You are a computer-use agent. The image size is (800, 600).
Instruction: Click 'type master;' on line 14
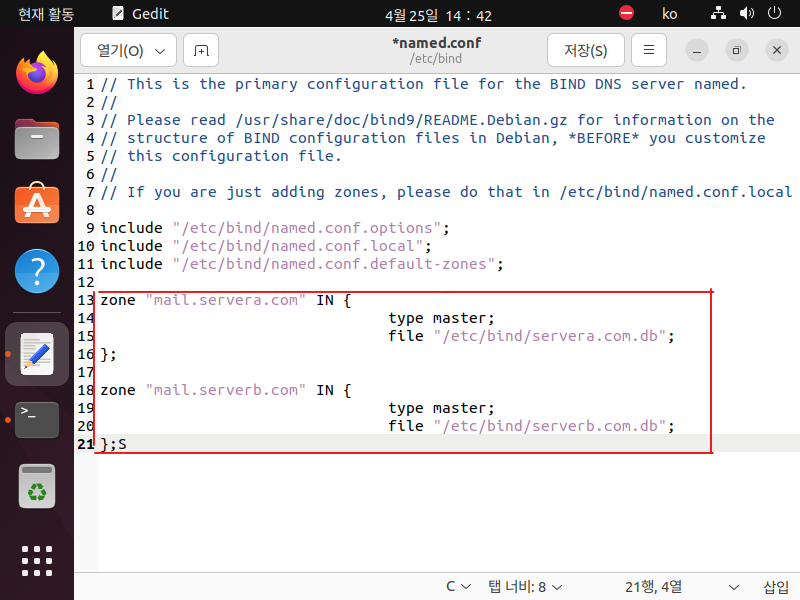click(441, 318)
